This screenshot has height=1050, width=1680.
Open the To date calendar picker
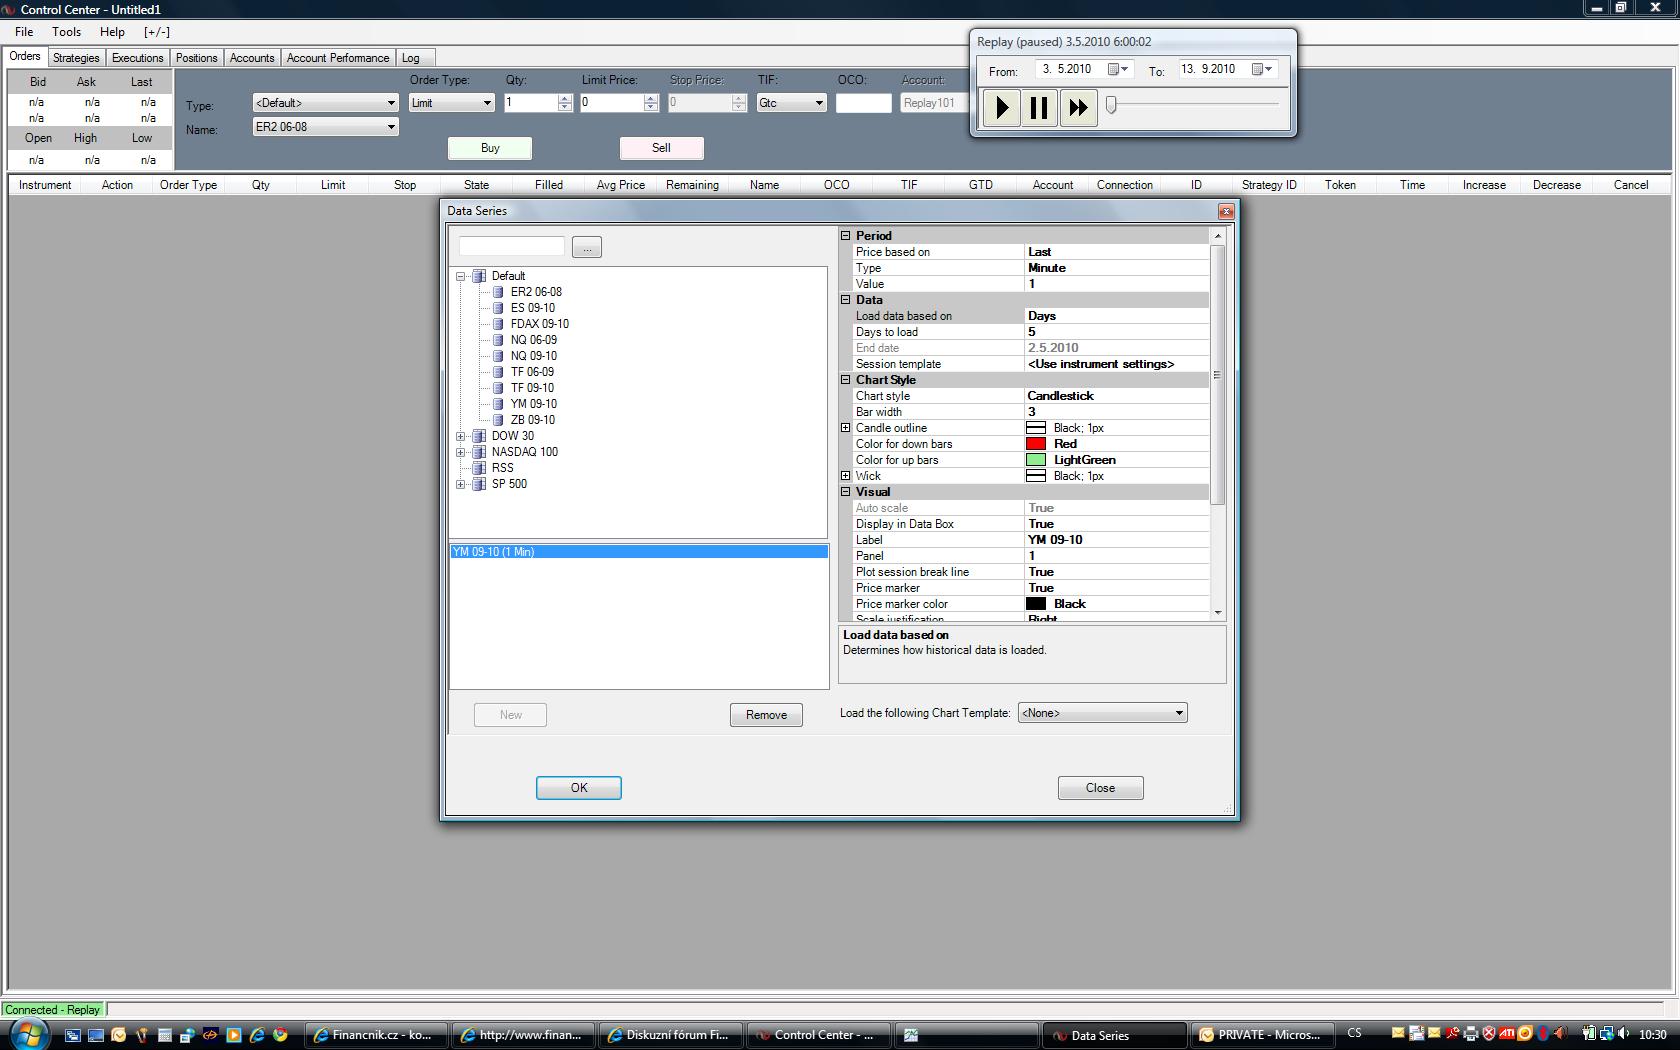coord(1262,69)
